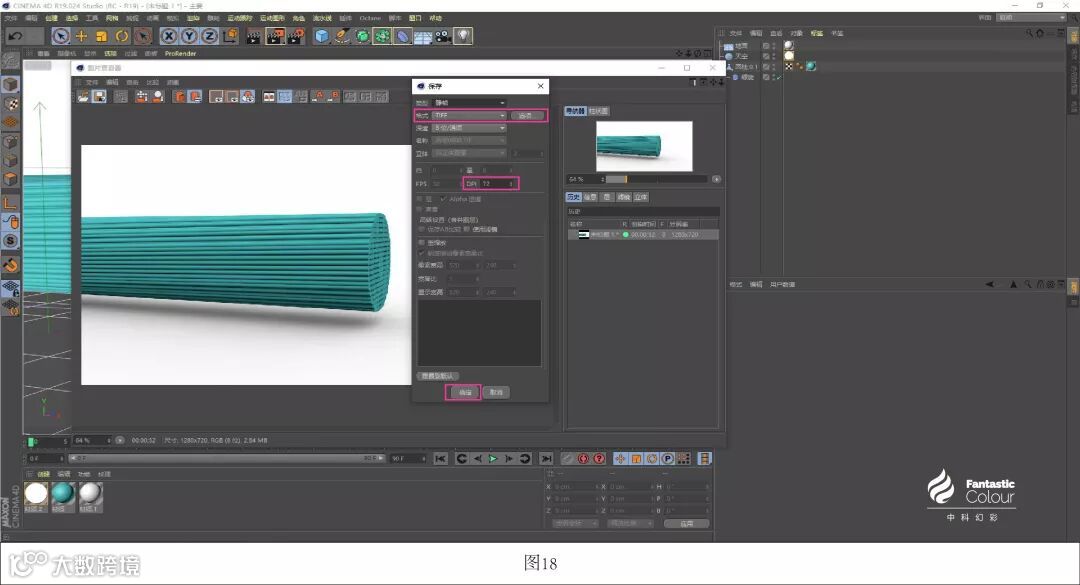
Task: Switch to the Navigator tab
Action: pos(575,111)
